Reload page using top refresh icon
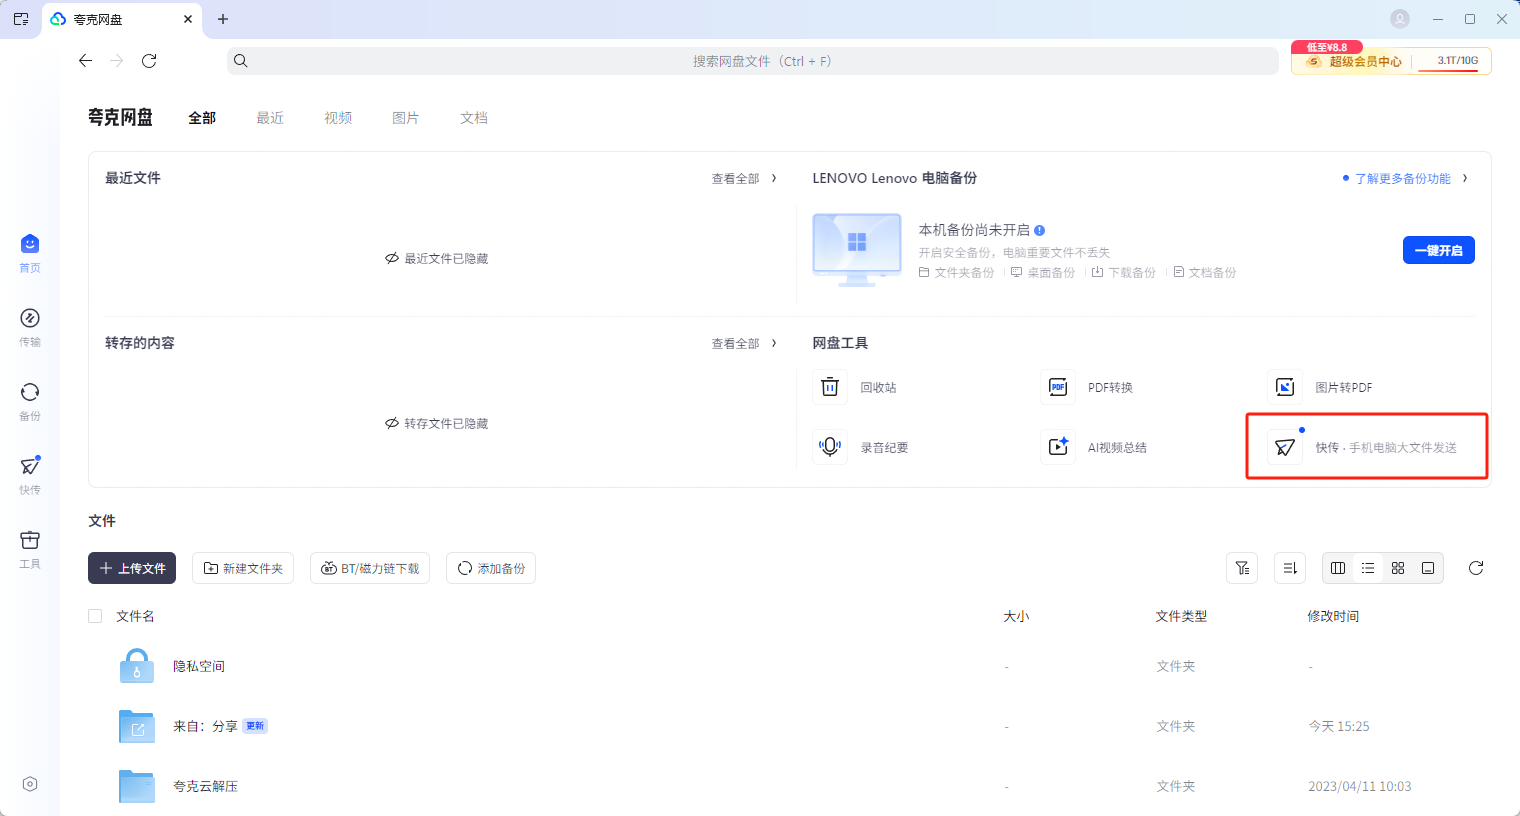The height and width of the screenshot is (816, 1520). click(x=149, y=61)
